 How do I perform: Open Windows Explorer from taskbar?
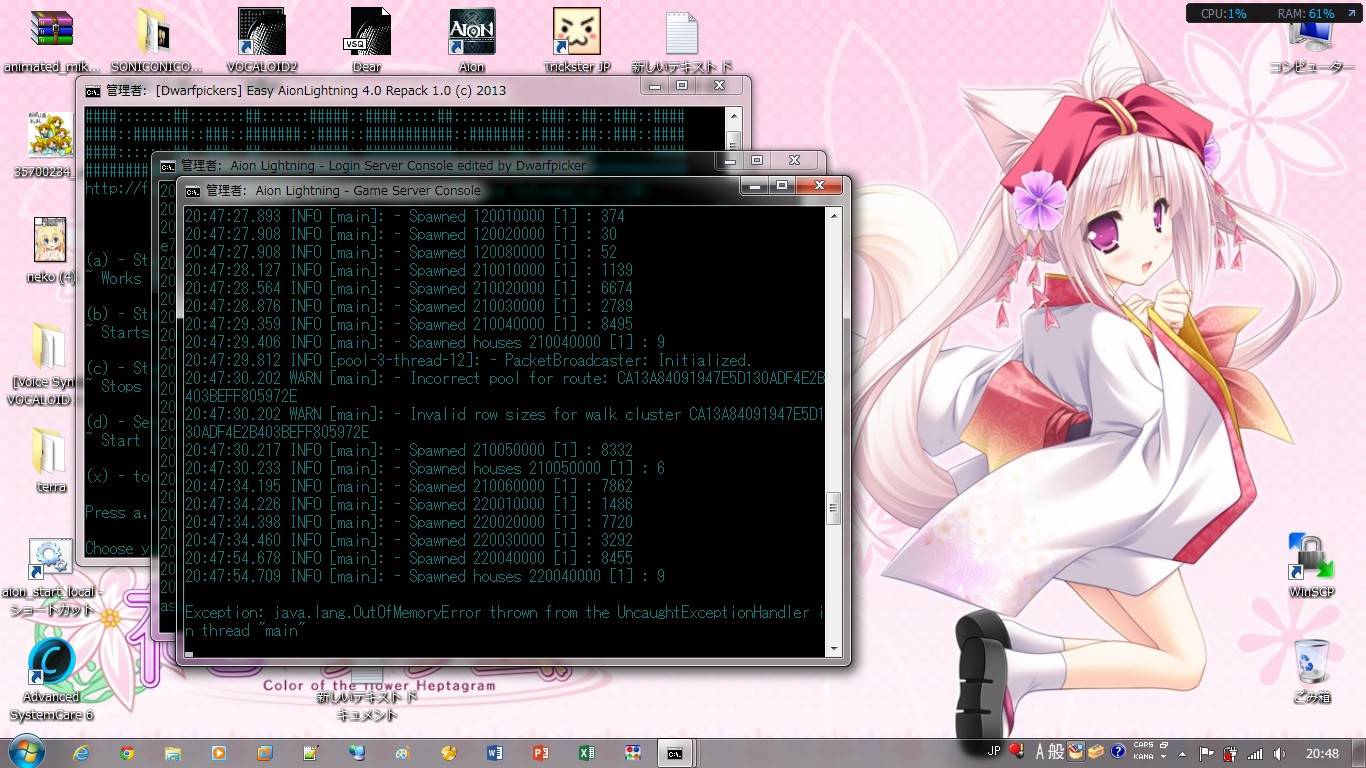pos(173,753)
